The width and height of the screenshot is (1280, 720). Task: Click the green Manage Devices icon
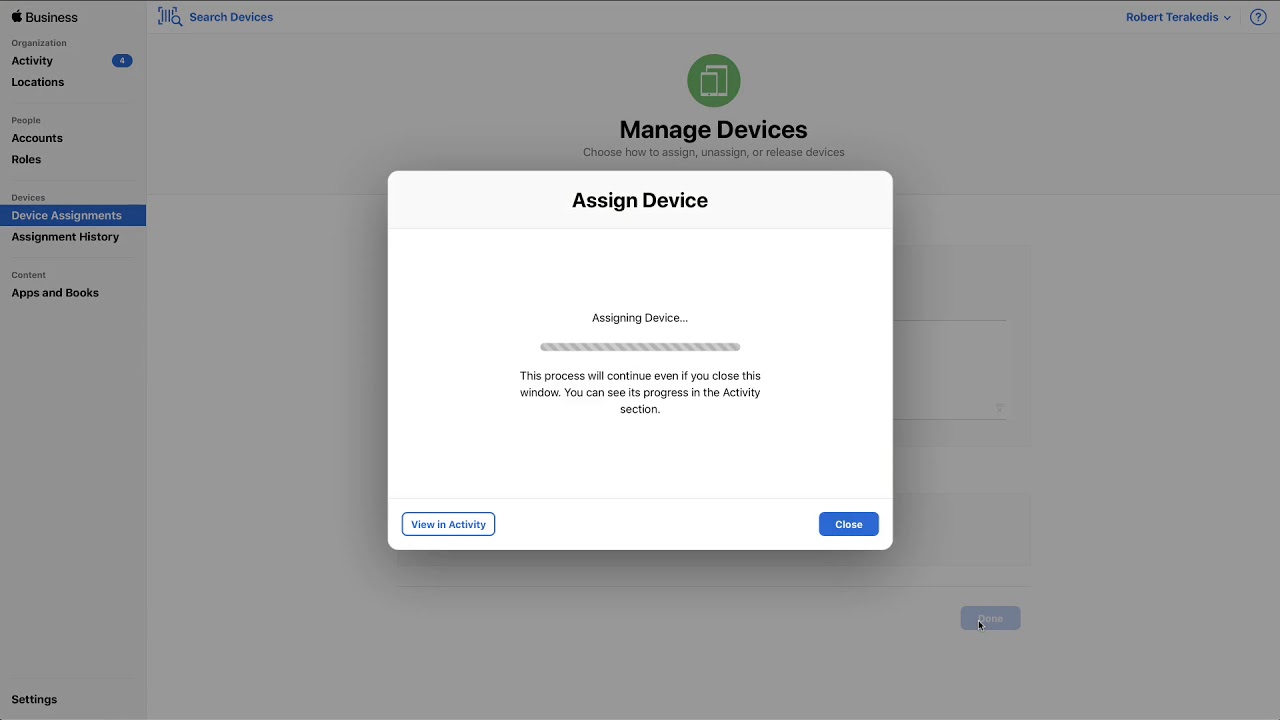point(713,80)
